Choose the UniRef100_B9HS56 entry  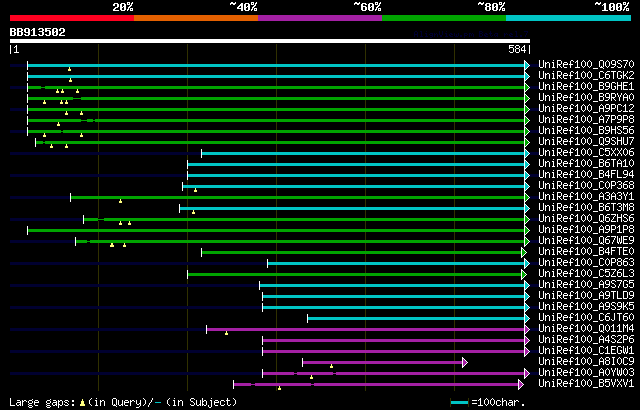586,131
